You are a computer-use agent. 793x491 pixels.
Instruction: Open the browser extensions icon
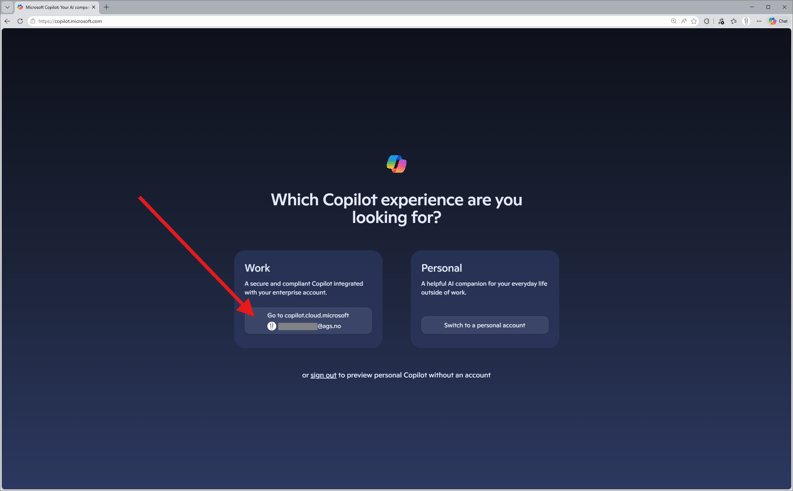pos(707,21)
